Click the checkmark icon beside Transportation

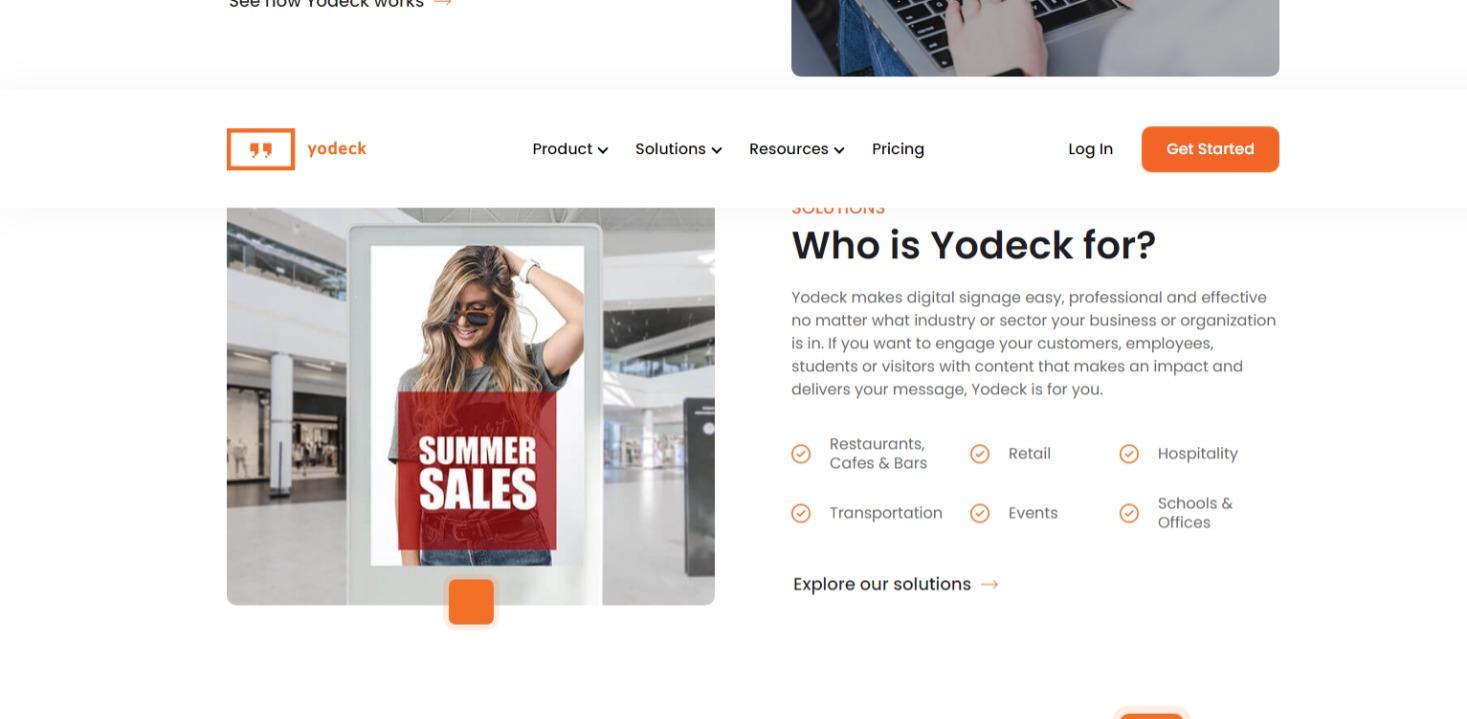(x=801, y=513)
